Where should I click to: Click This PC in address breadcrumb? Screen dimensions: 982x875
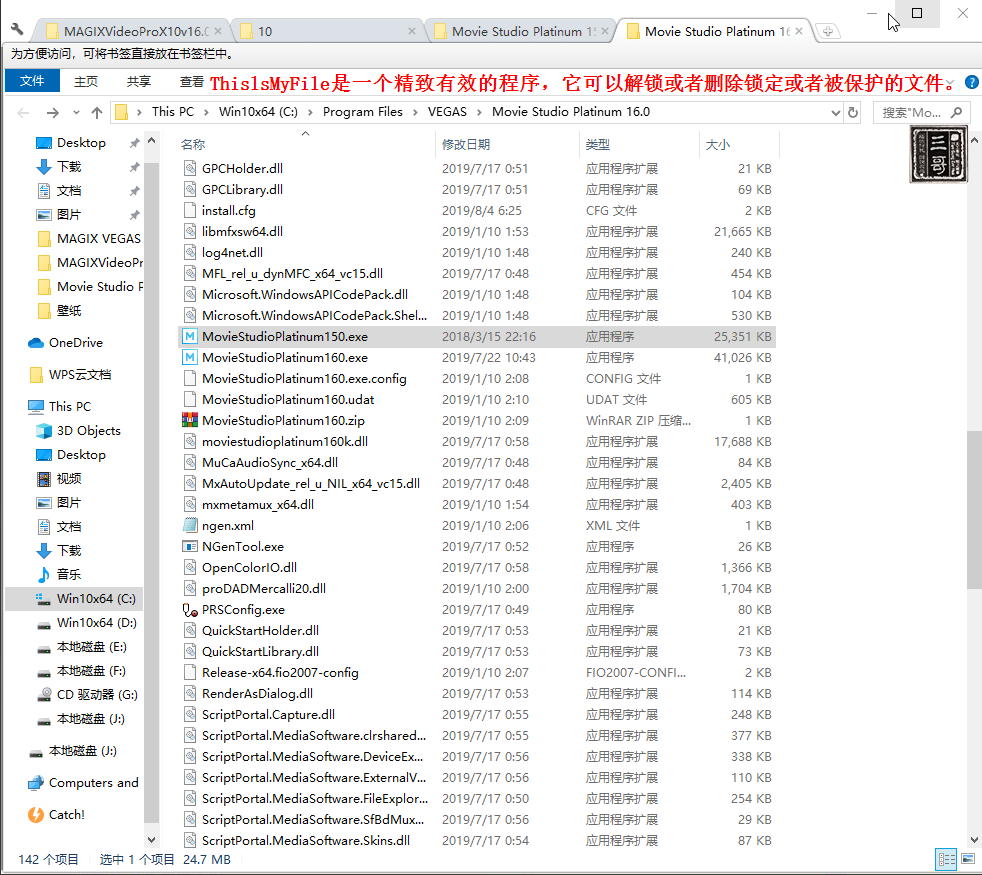(173, 112)
